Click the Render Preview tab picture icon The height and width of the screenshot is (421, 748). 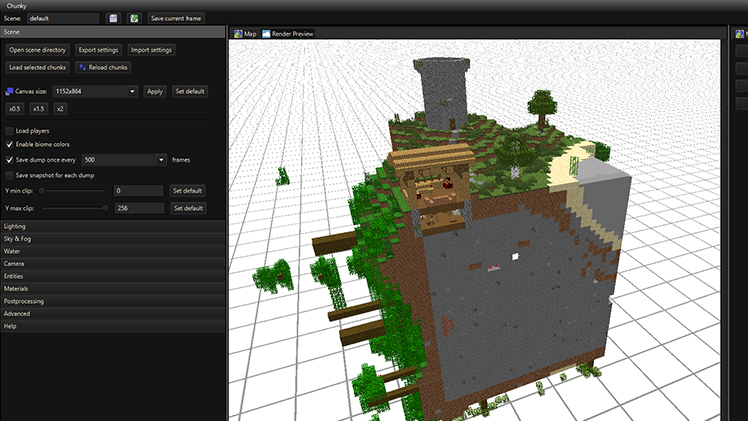coord(266,34)
